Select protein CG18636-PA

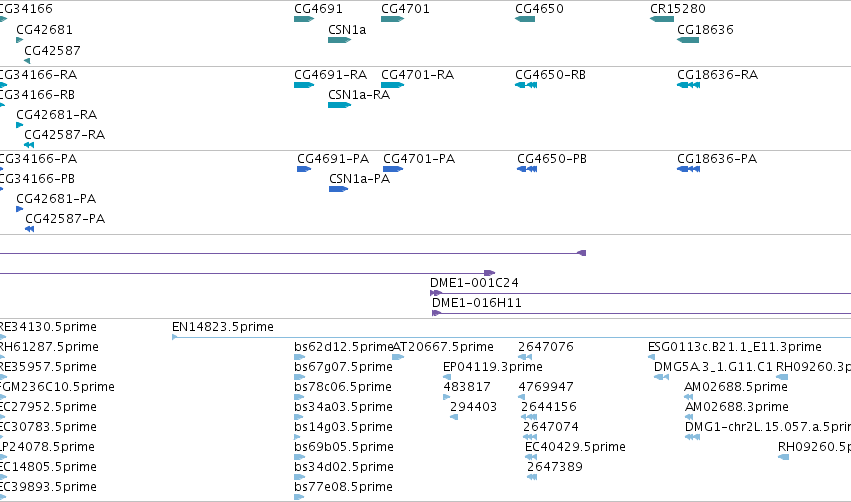(716, 158)
